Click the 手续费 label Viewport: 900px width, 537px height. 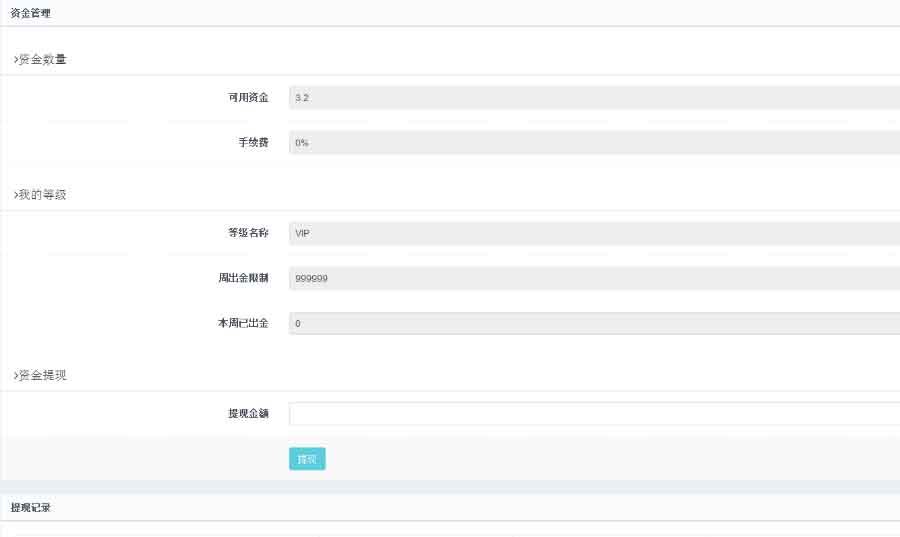[x=253, y=143]
